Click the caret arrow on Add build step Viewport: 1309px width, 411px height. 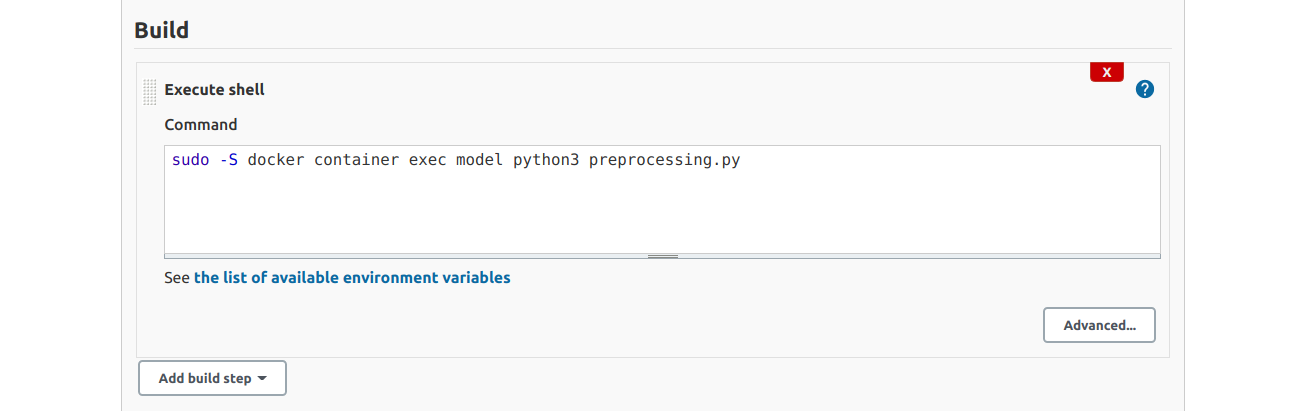[262, 379]
